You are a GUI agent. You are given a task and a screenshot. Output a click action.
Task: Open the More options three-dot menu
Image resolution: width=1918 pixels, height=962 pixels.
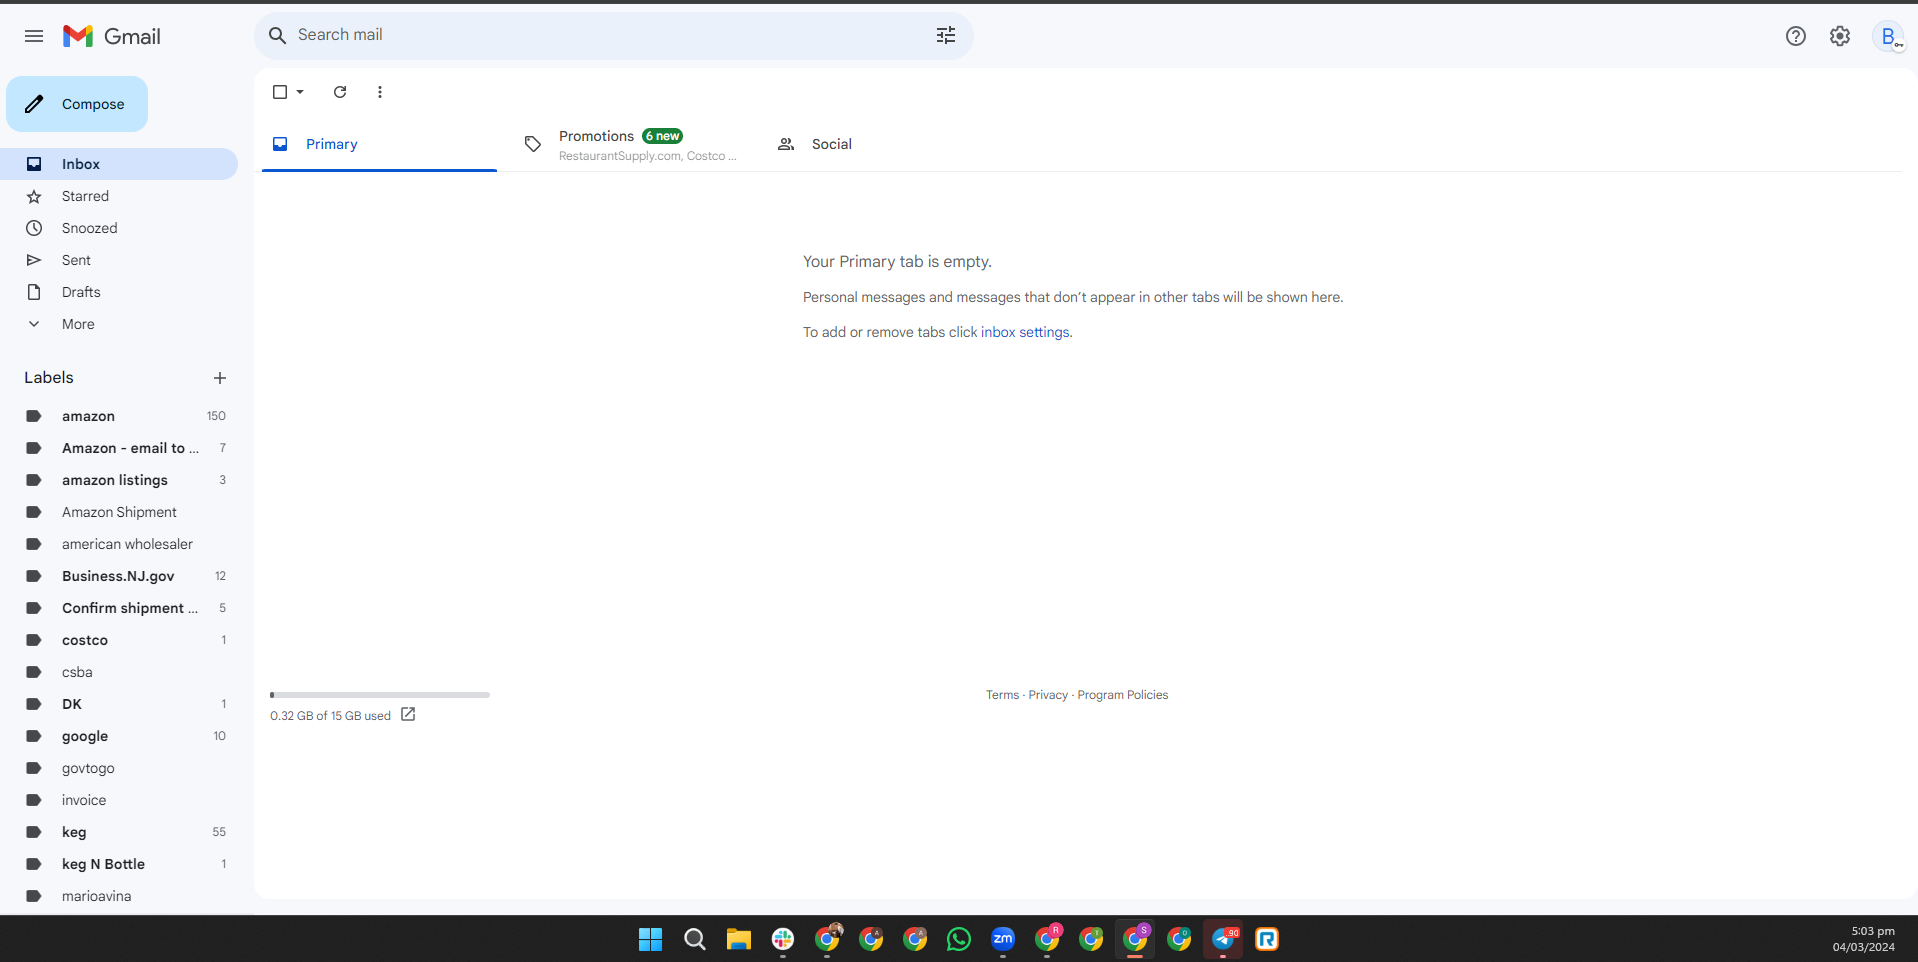tap(380, 92)
